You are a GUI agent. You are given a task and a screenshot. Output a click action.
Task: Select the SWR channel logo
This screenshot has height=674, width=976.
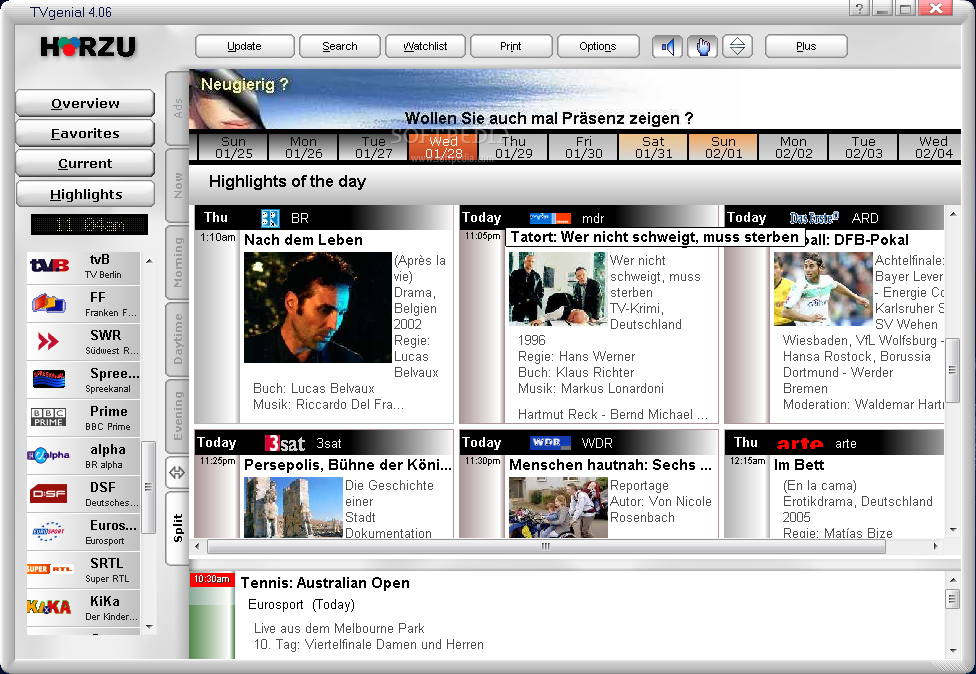pos(48,341)
